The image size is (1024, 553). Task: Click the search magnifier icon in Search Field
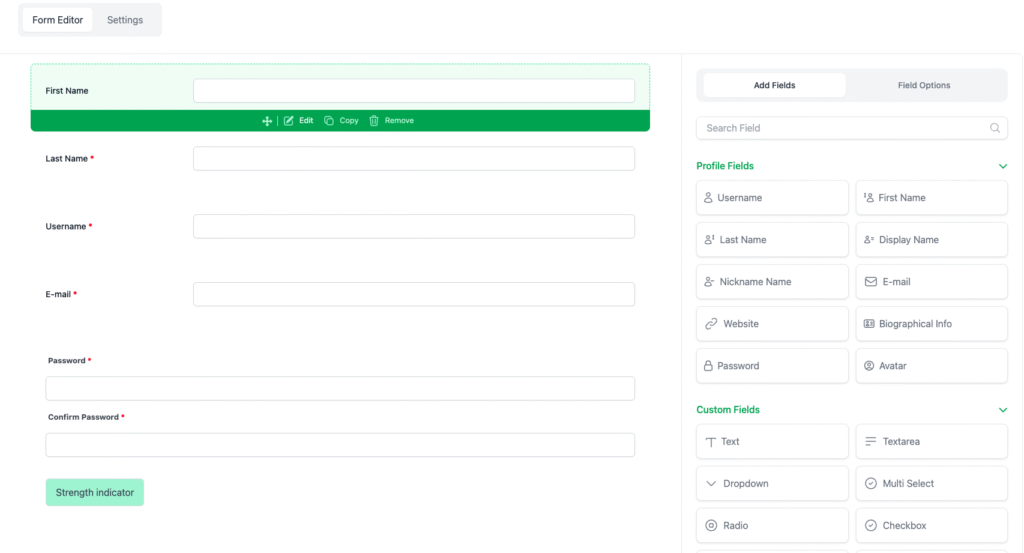click(x=995, y=128)
